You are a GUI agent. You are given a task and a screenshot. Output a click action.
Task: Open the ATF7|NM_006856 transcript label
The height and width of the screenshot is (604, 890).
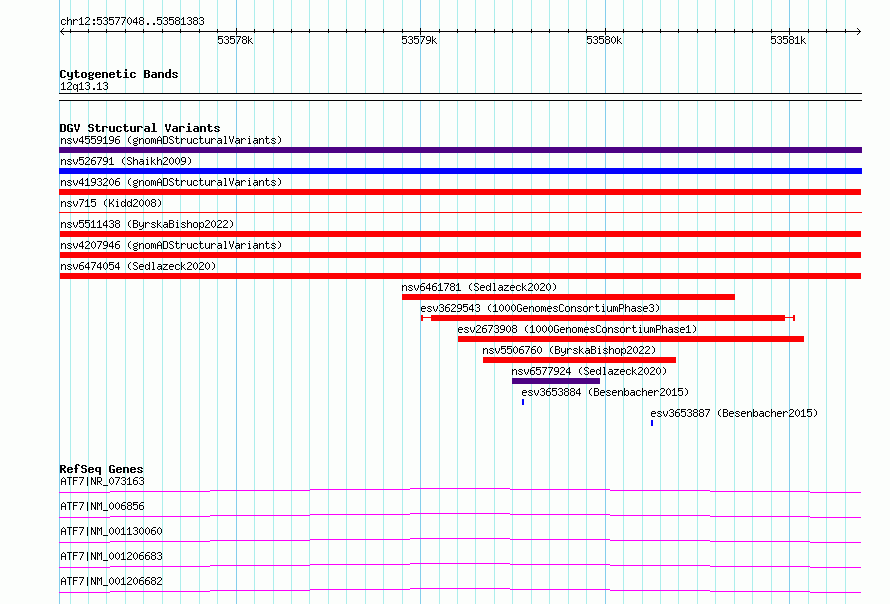click(x=102, y=506)
